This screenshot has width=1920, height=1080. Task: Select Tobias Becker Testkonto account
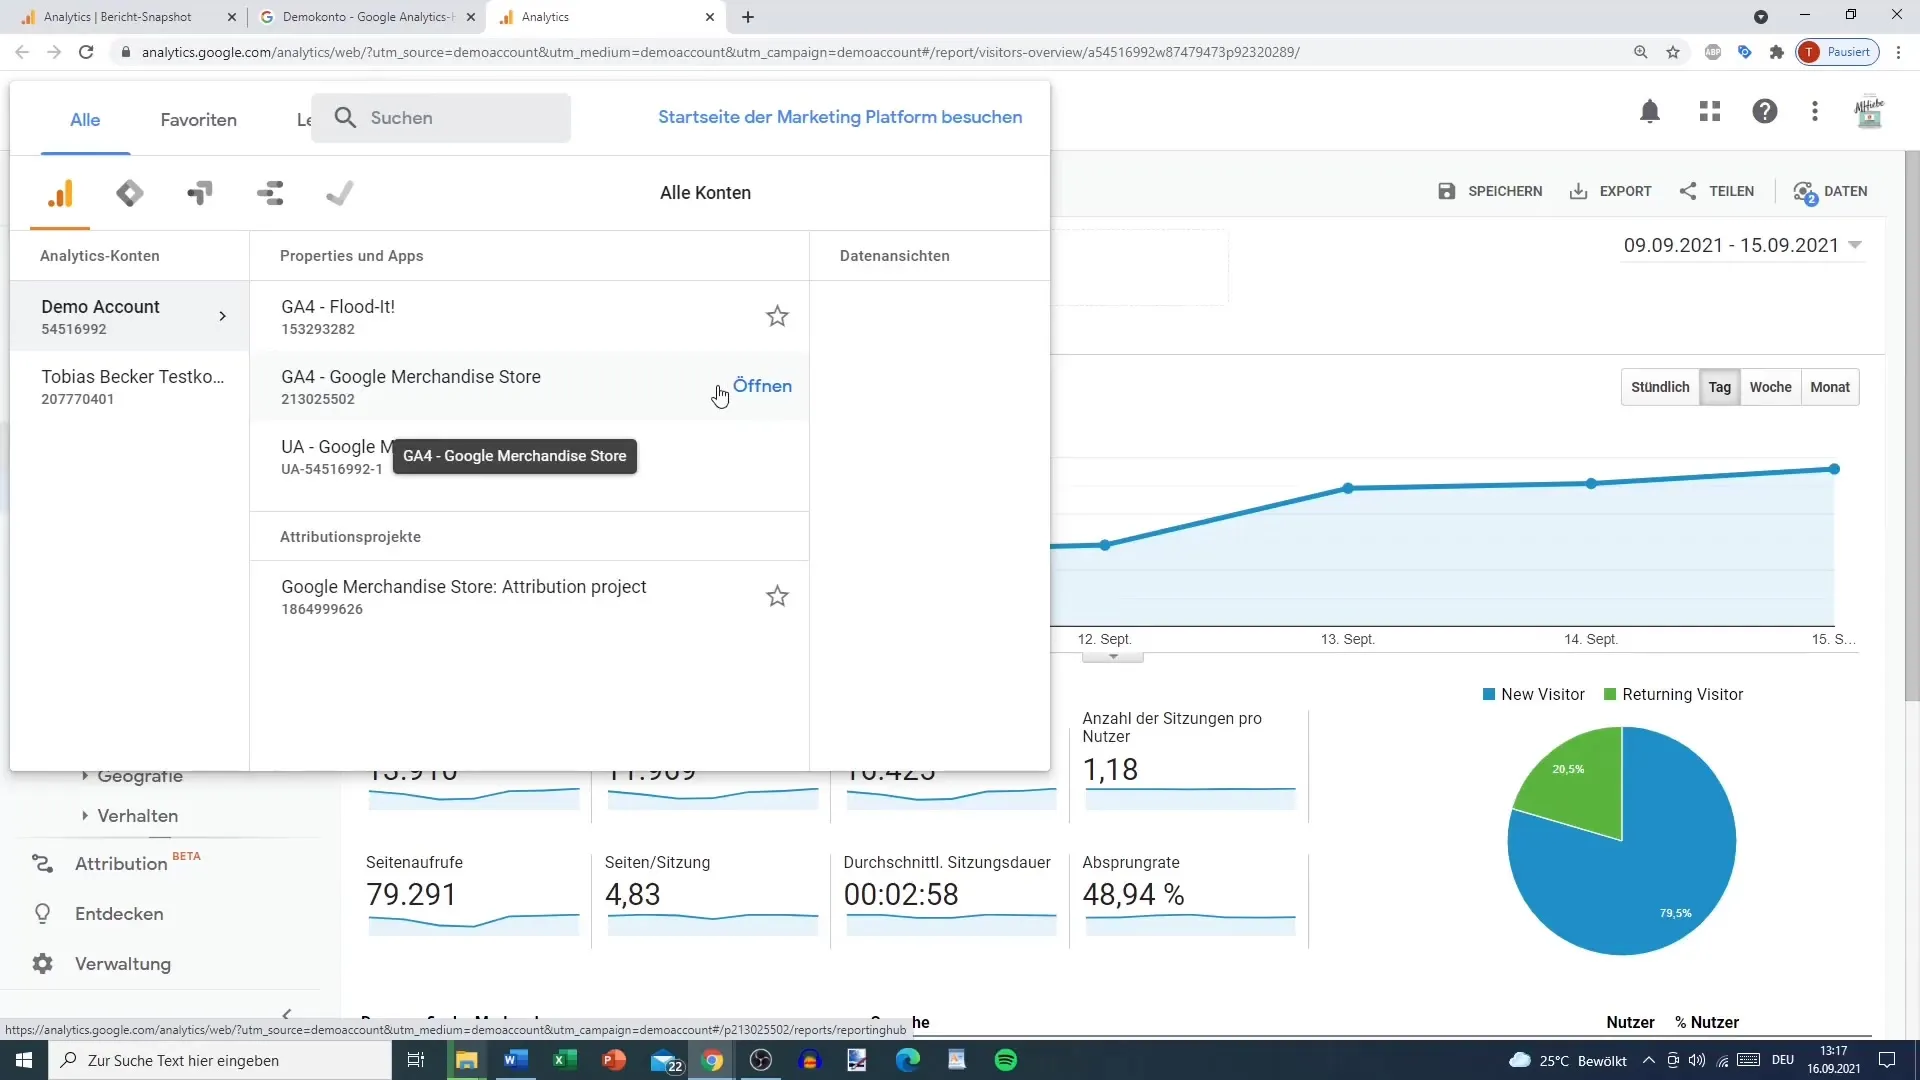click(129, 386)
